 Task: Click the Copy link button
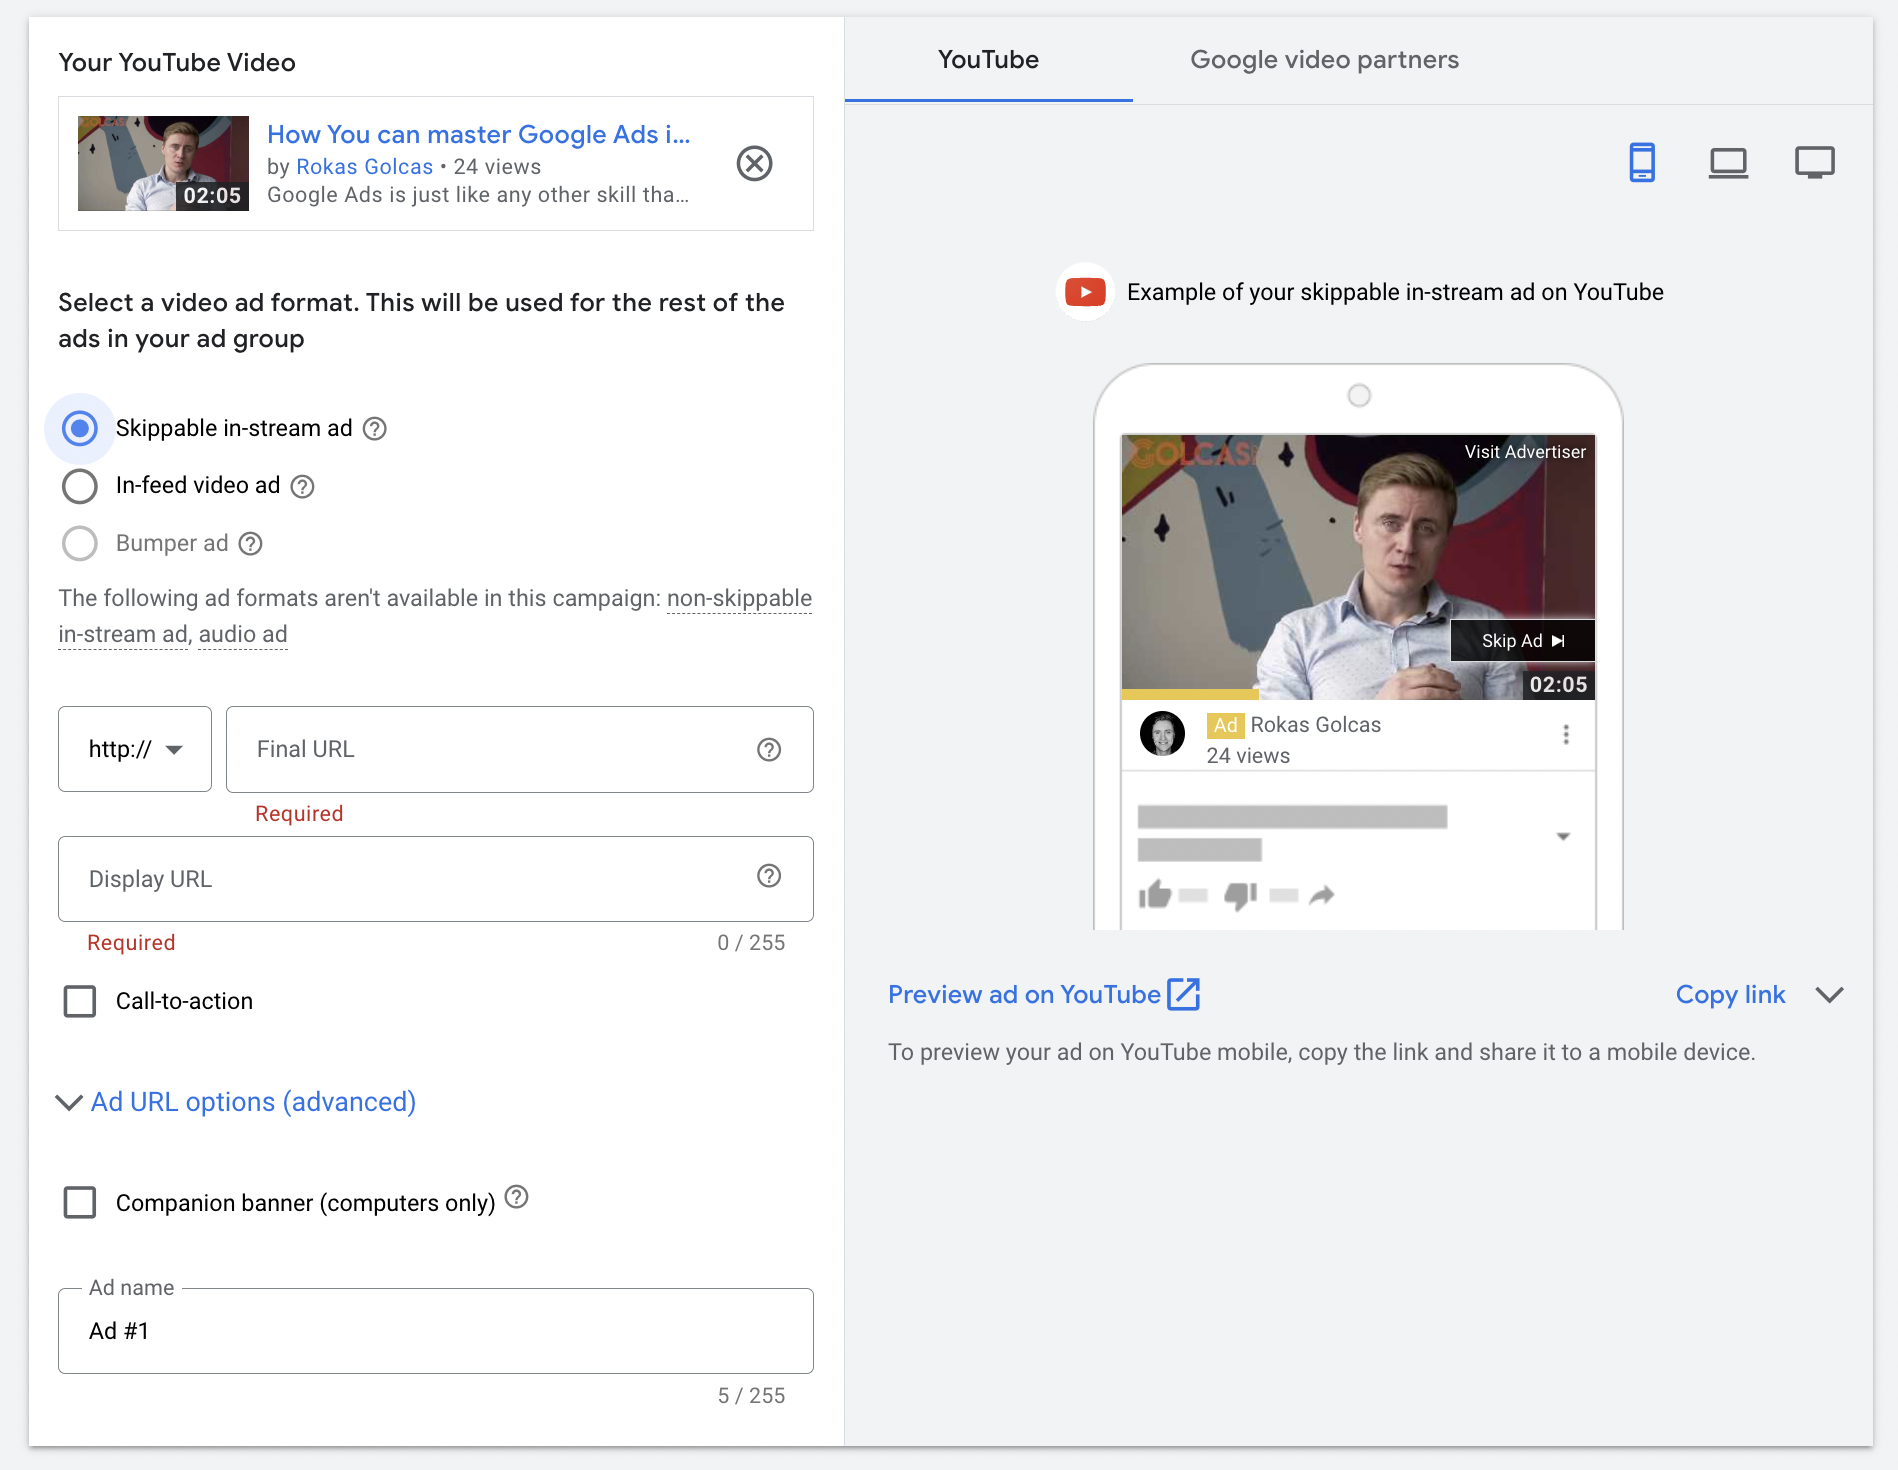[x=1731, y=995]
